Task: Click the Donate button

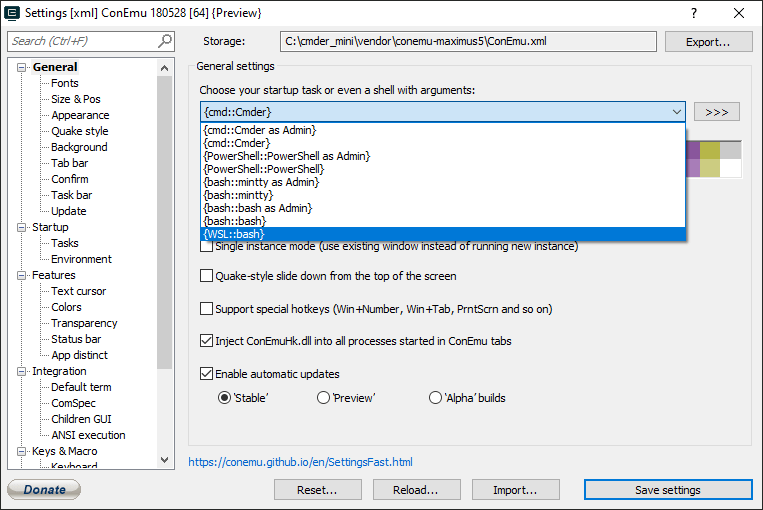Action: 44,490
